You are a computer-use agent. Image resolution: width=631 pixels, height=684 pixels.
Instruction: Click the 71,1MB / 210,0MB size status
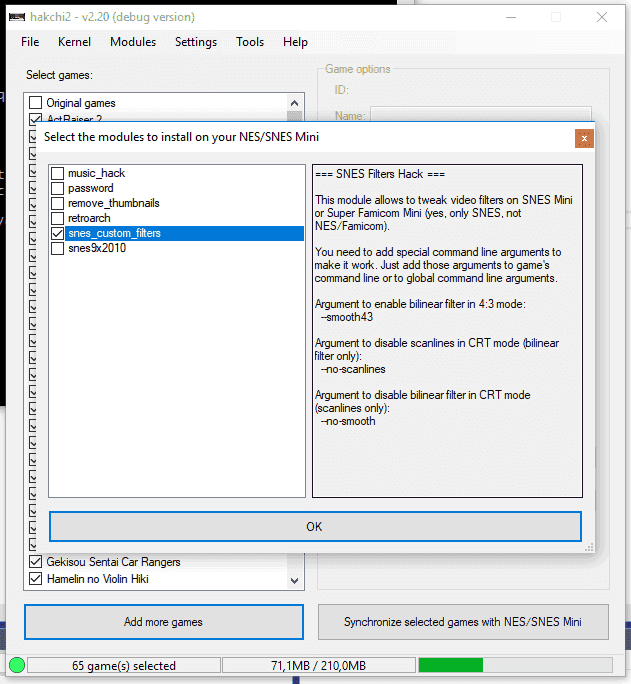(x=318, y=666)
